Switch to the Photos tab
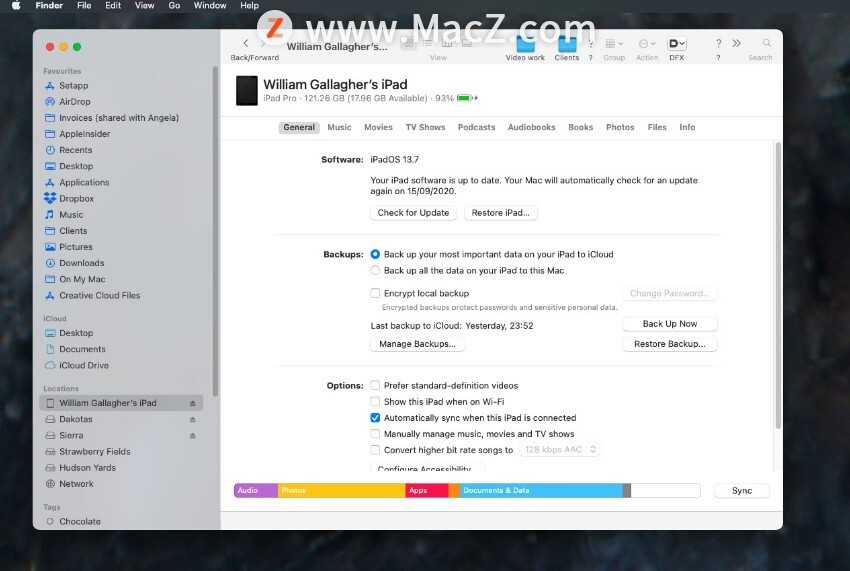850x571 pixels. [x=620, y=127]
